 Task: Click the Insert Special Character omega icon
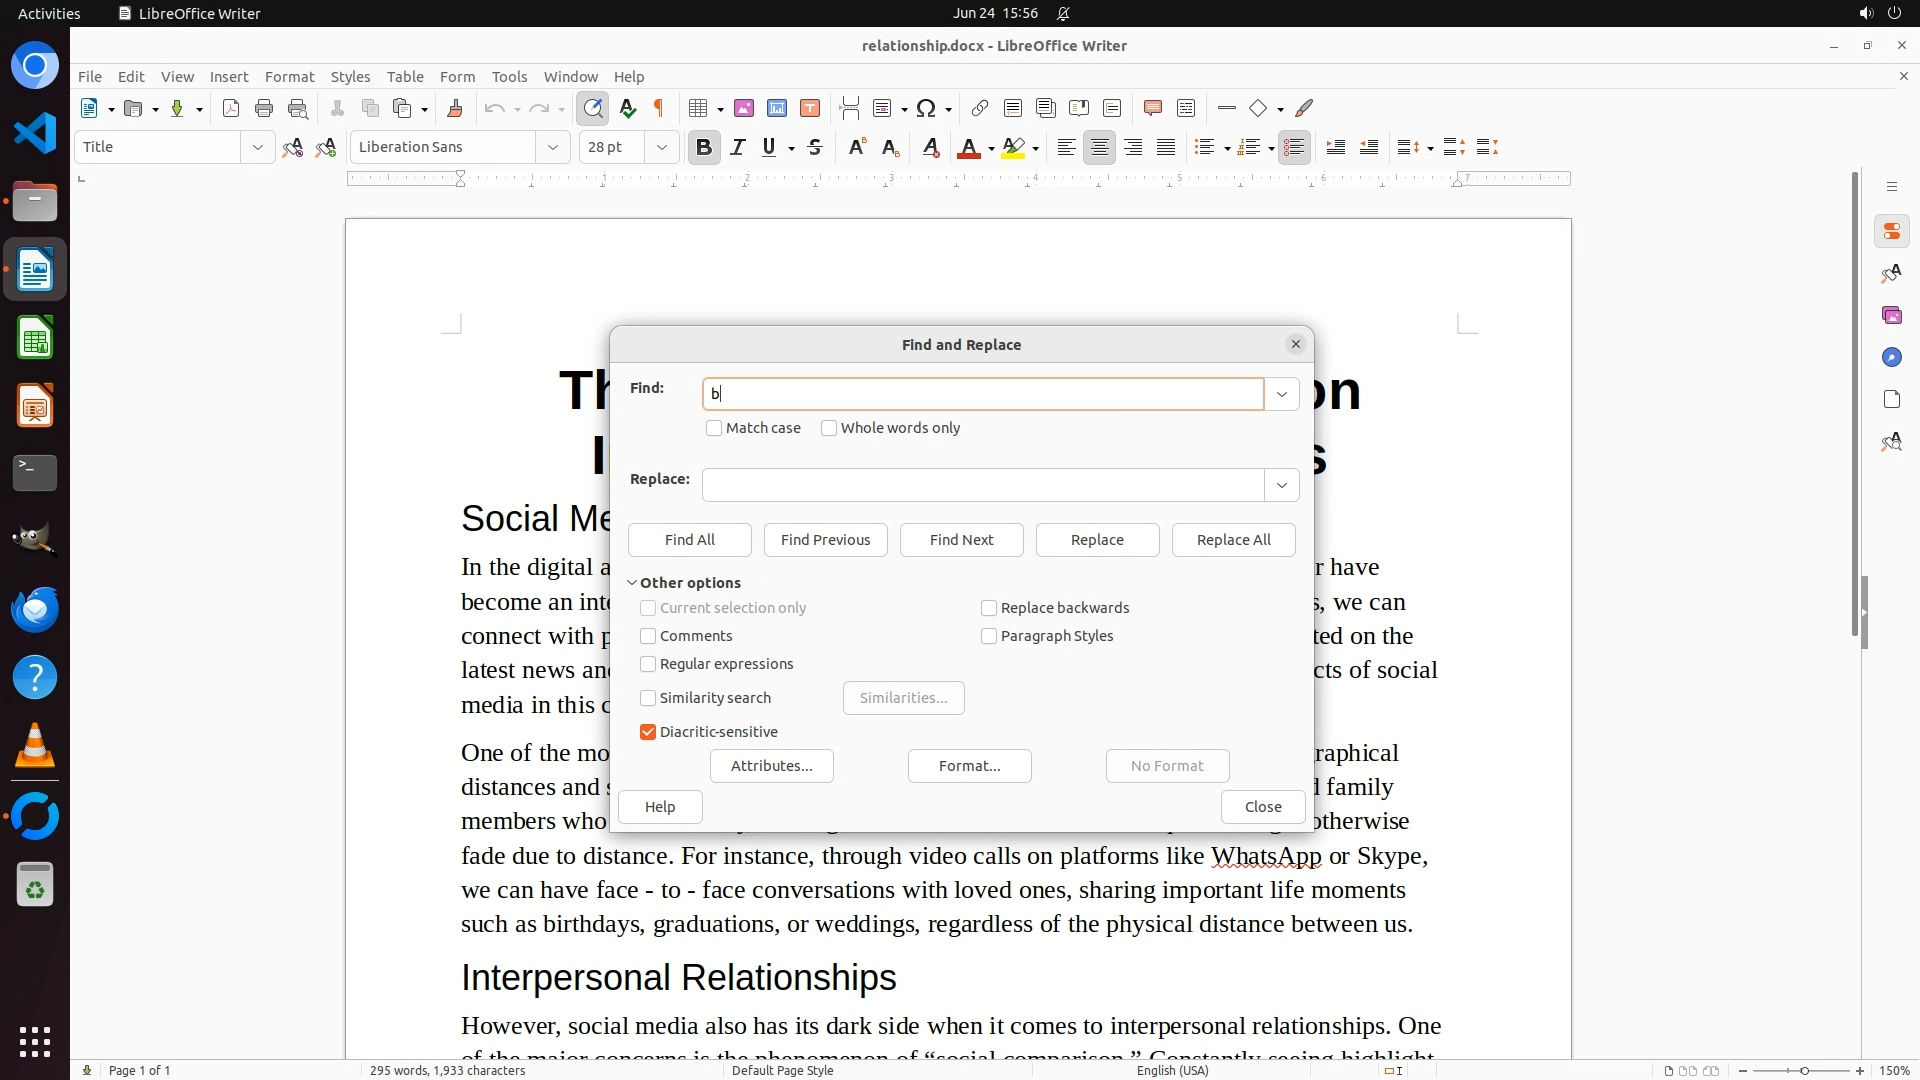(926, 108)
